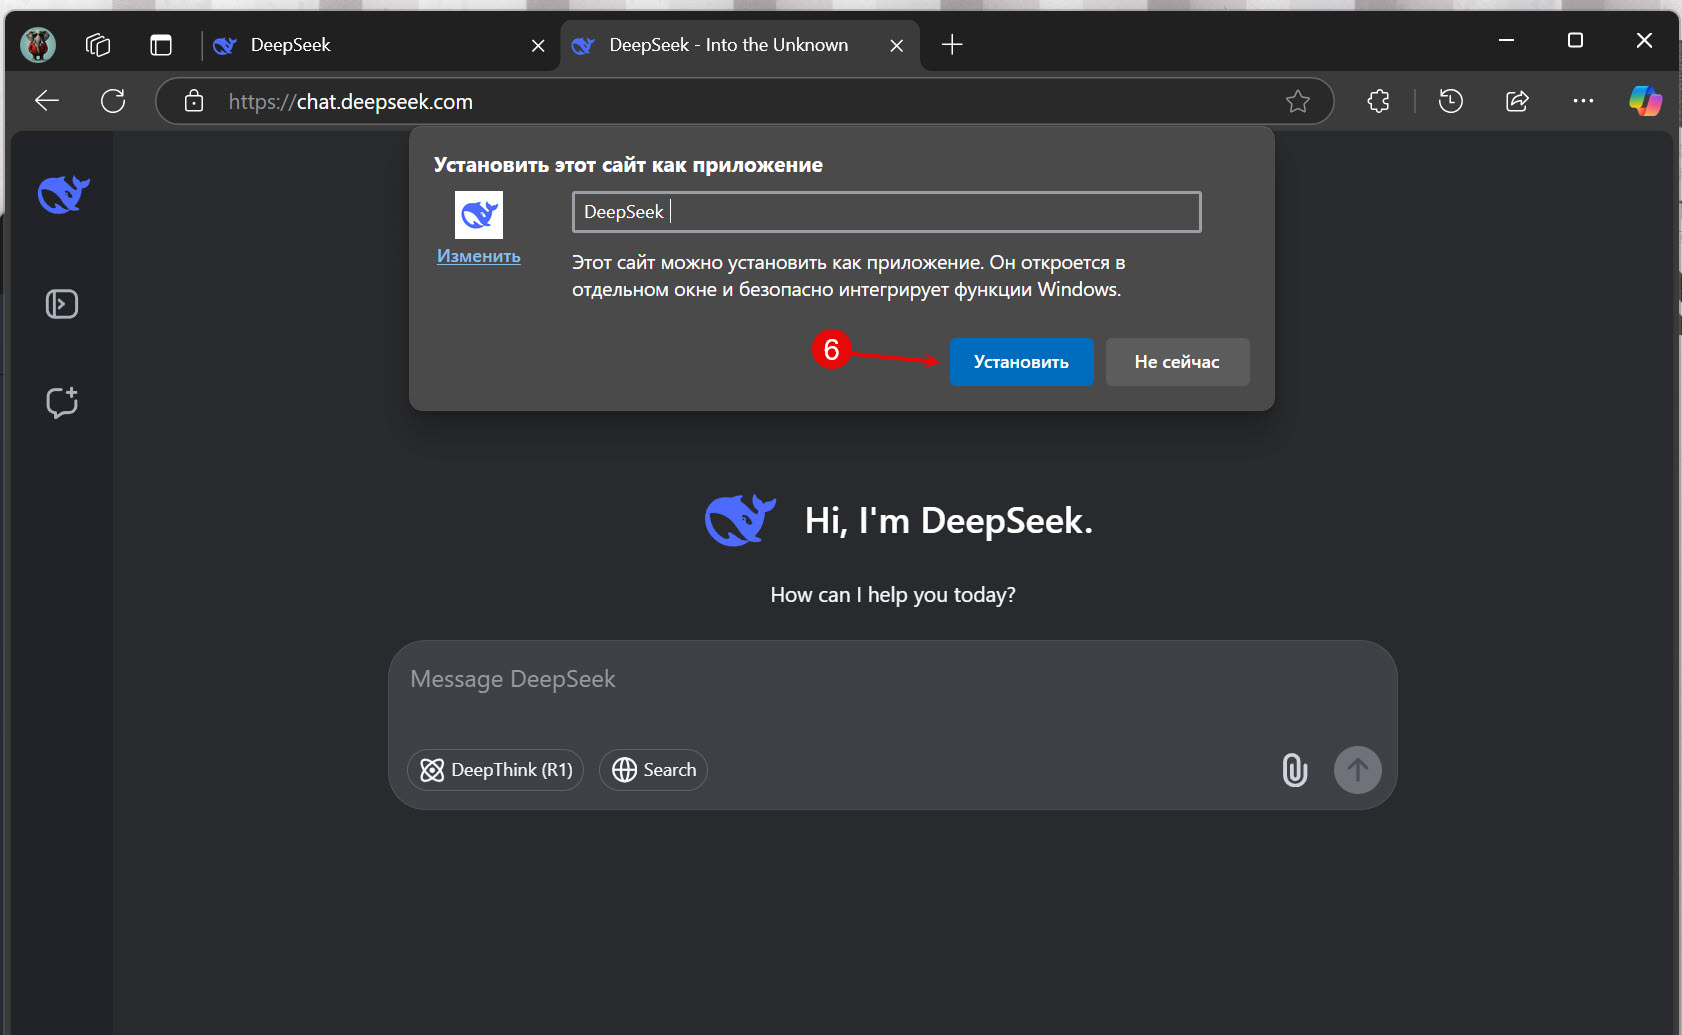
Task: Go back to the previous page
Action: (47, 101)
